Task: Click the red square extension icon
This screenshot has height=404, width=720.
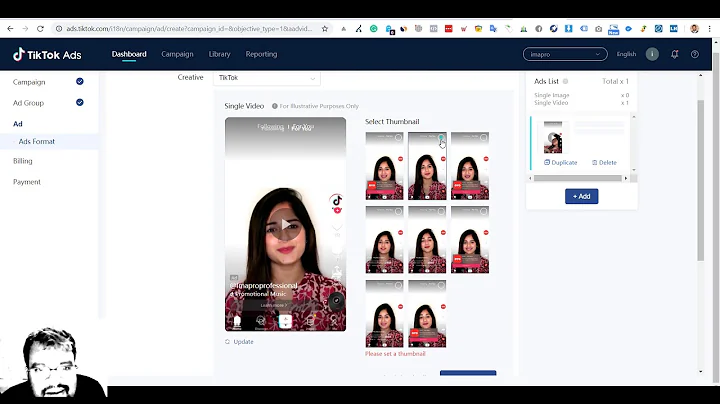Action: 449,28
